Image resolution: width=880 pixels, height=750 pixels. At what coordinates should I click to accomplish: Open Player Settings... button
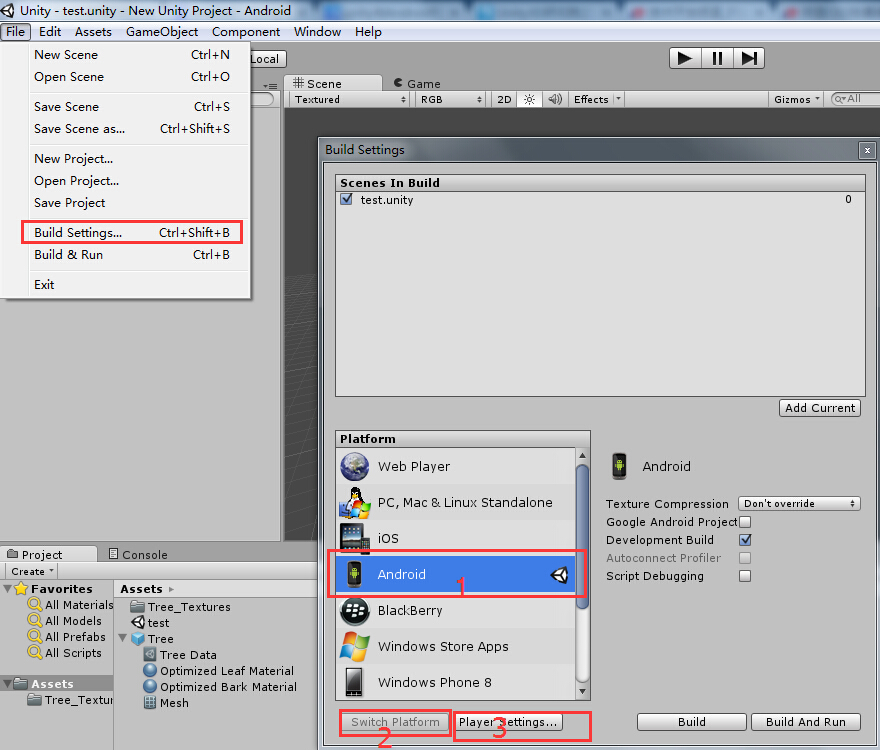pos(508,722)
